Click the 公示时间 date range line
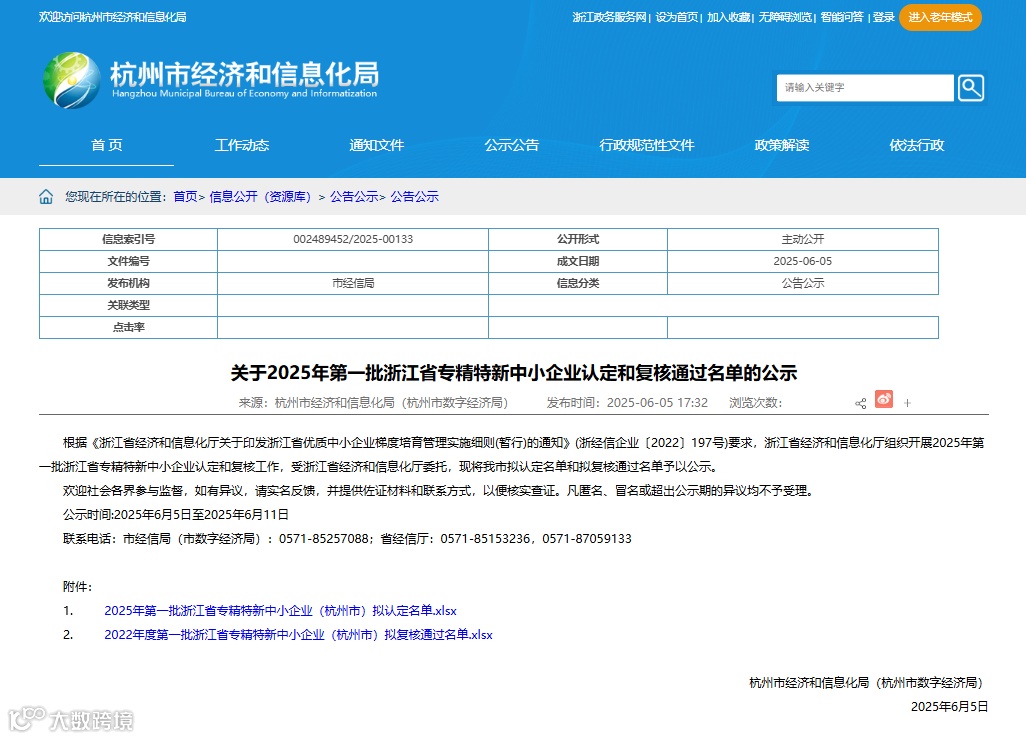Viewport: 1026px width, 739px height. pos(176,515)
